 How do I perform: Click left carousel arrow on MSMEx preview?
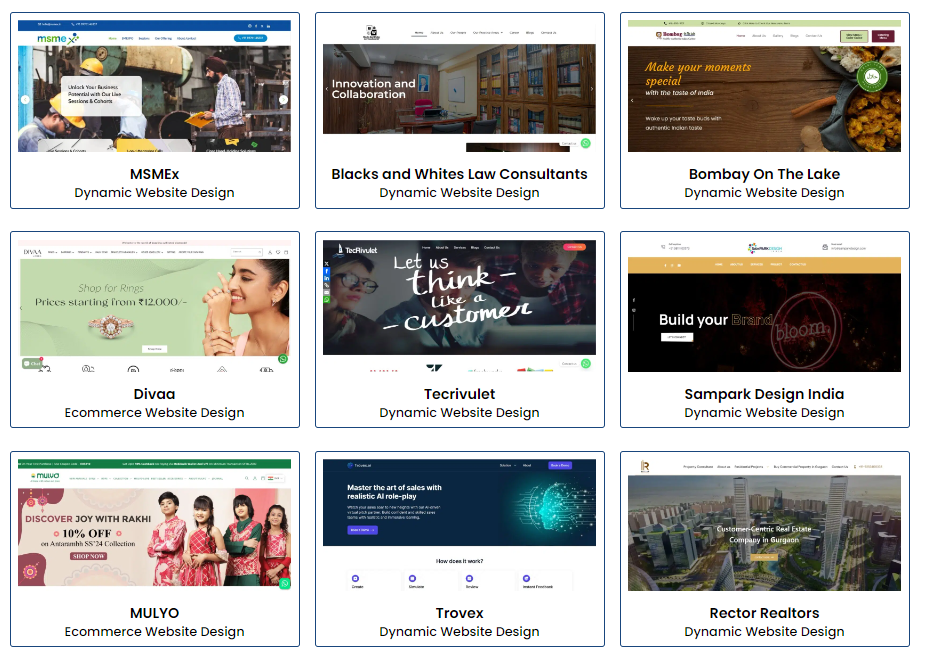(x=25, y=99)
